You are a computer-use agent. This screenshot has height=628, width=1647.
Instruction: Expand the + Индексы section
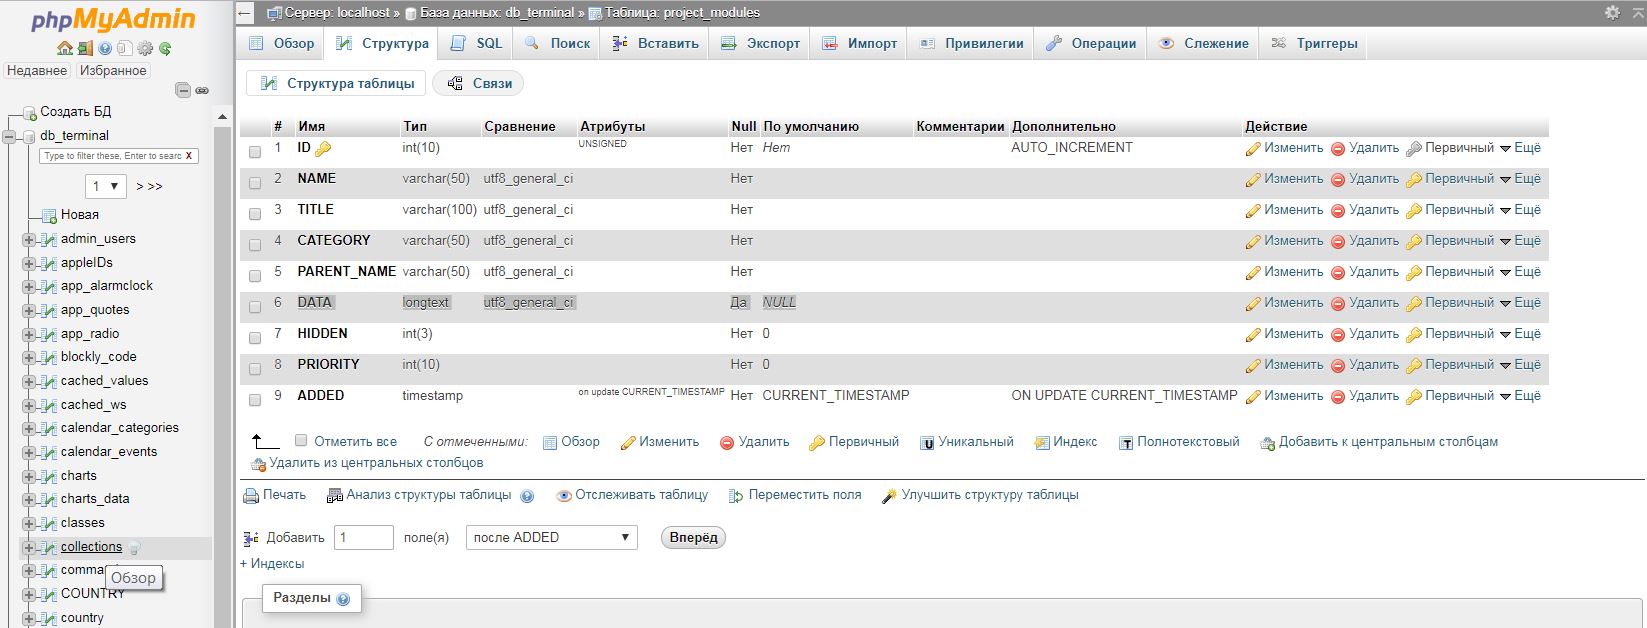pyautogui.click(x=272, y=564)
